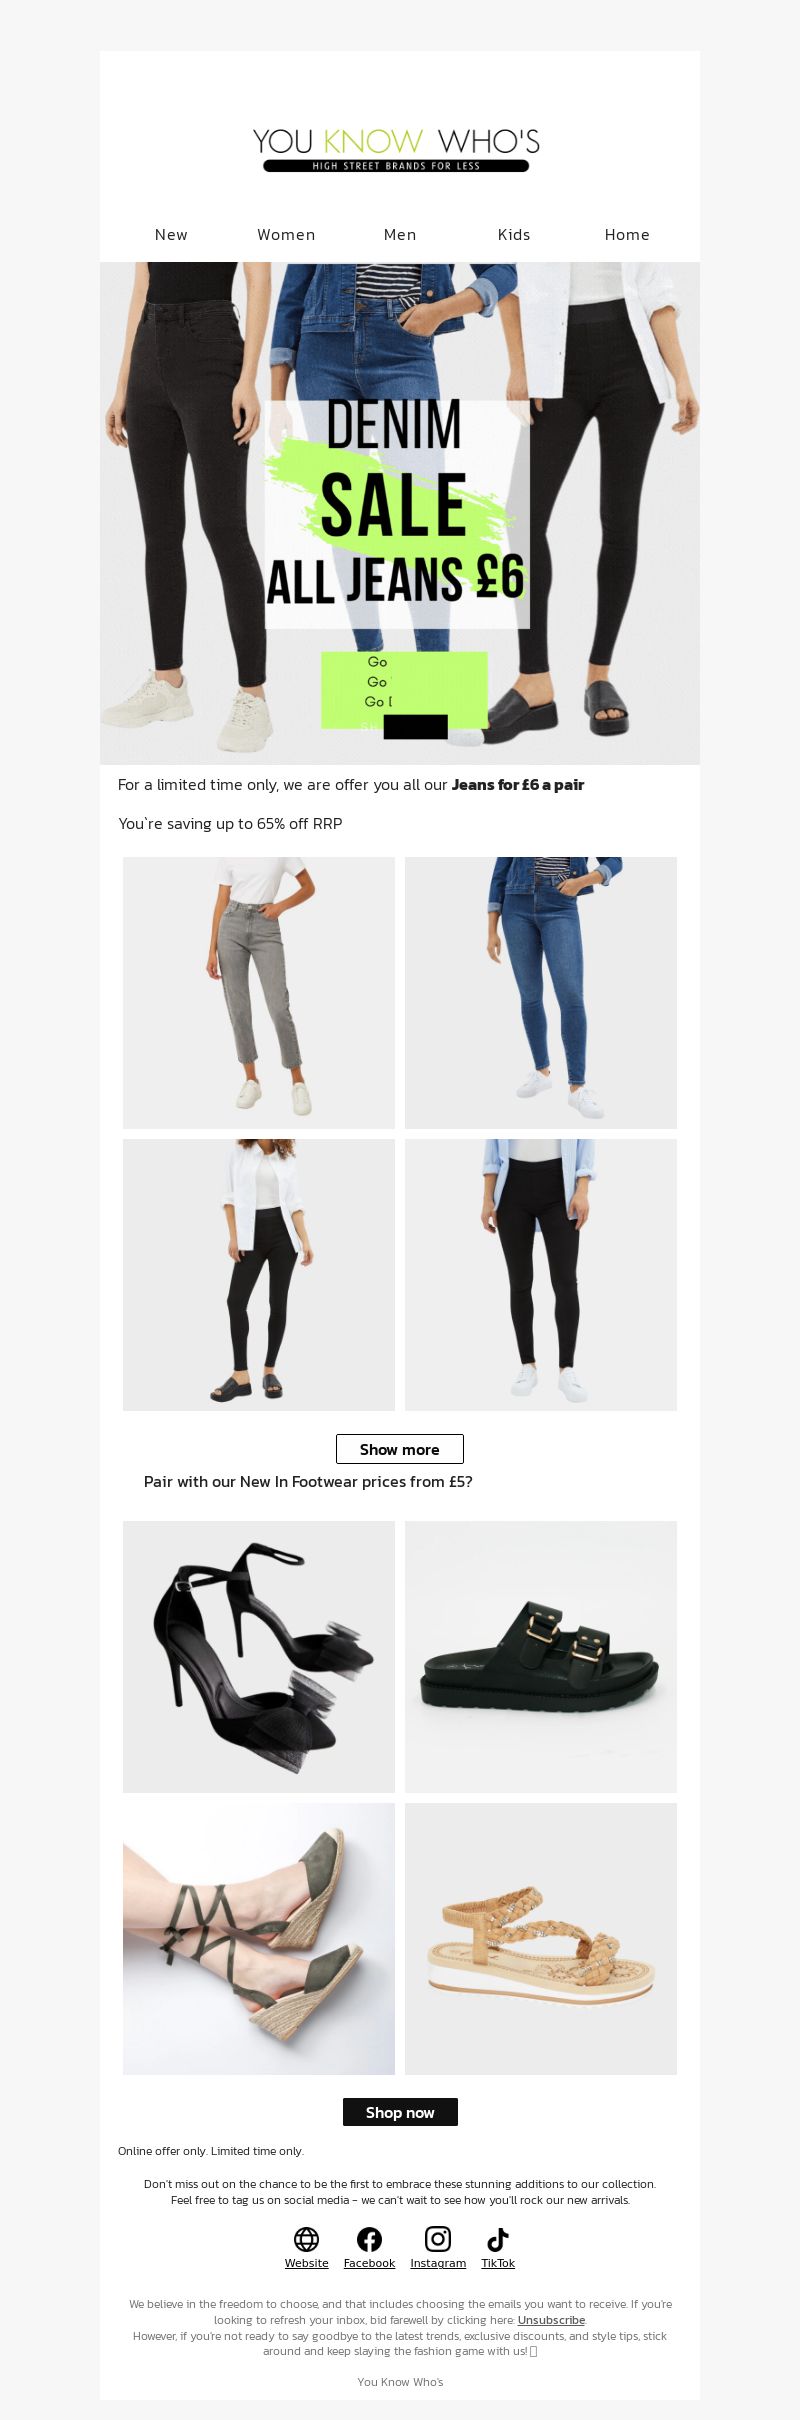
Task: Open the black bow heels product
Action: 259,1657
